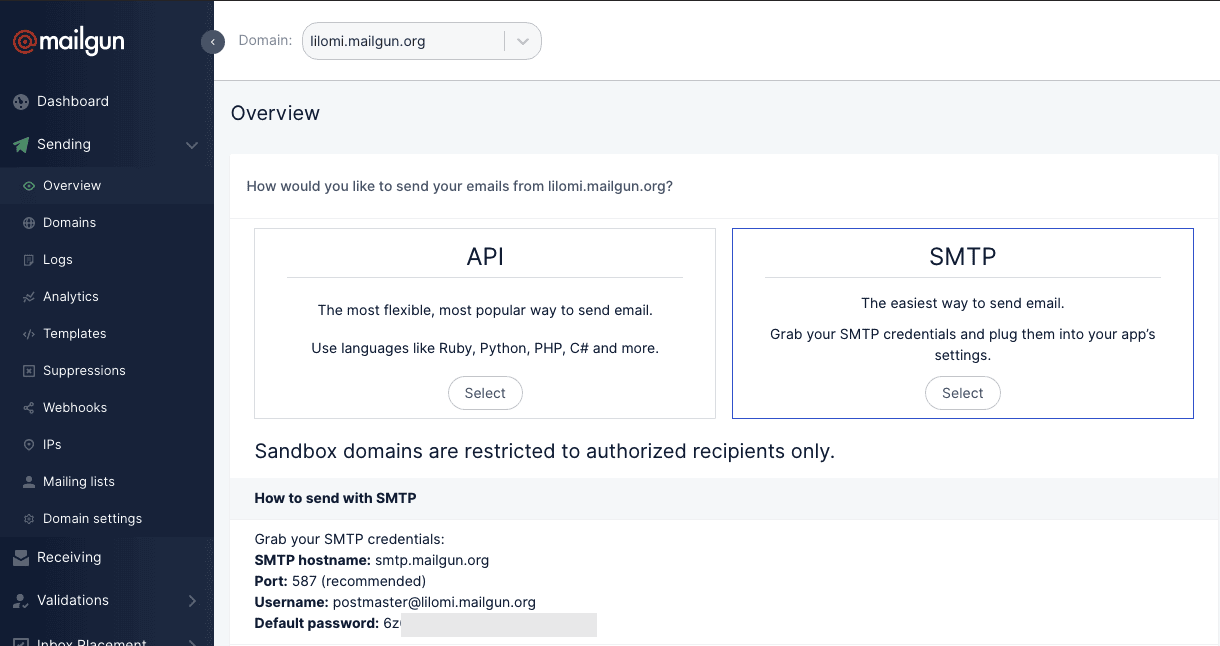The height and width of the screenshot is (646, 1220).
Task: Expand the Validations section
Action: [x=192, y=601]
